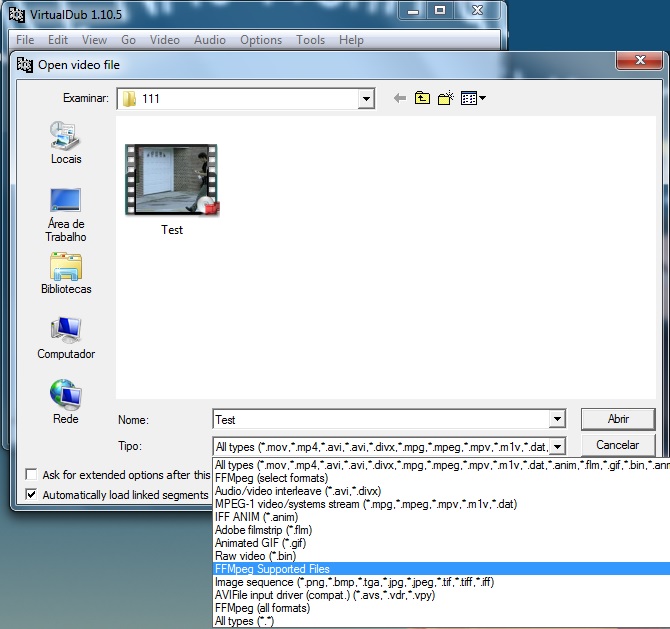
Task: Open Locais recent places shortcut
Action: (x=65, y=143)
